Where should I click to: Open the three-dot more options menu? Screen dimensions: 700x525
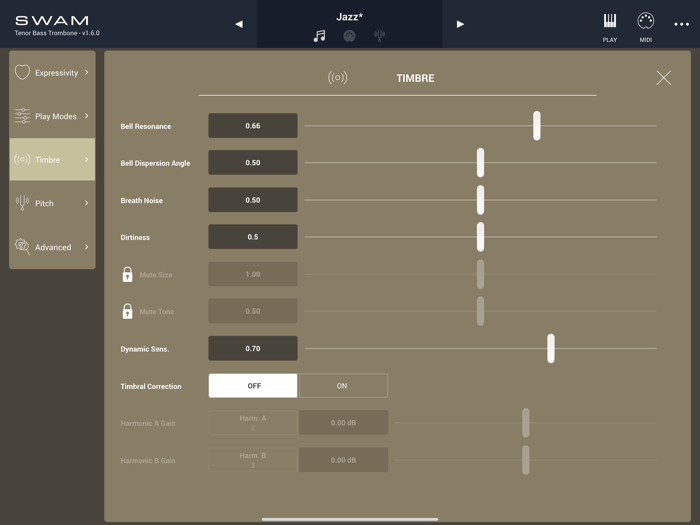pos(681,24)
